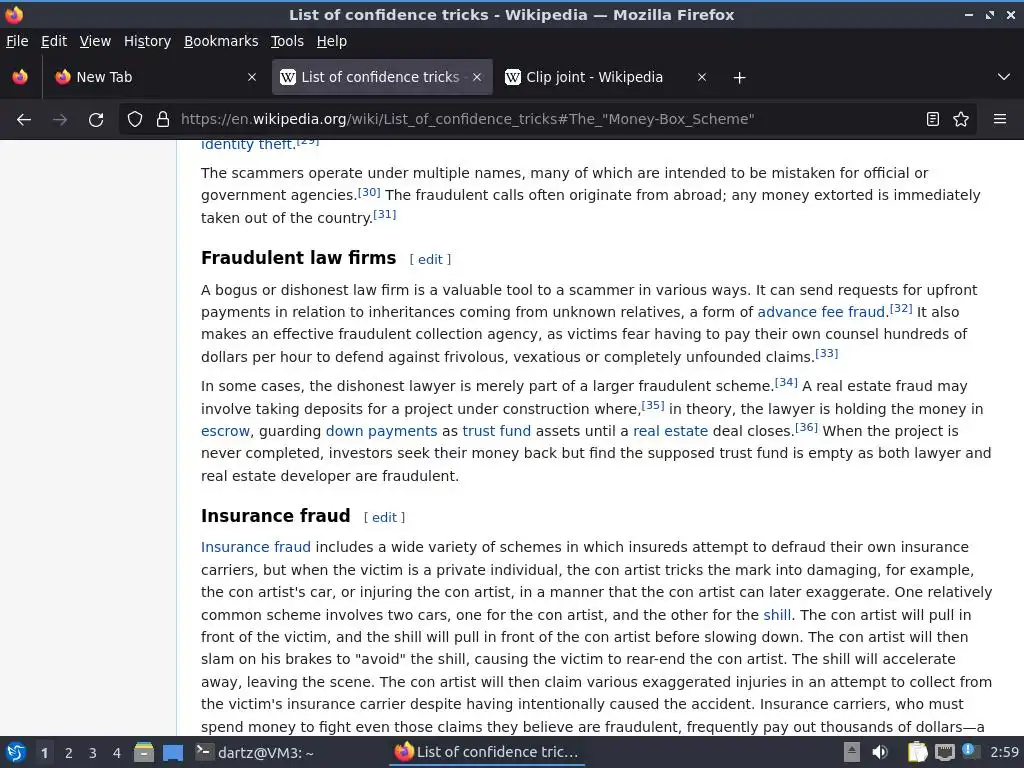Open the volume speaker tray icon
The height and width of the screenshot is (768, 1024).
(x=880, y=752)
